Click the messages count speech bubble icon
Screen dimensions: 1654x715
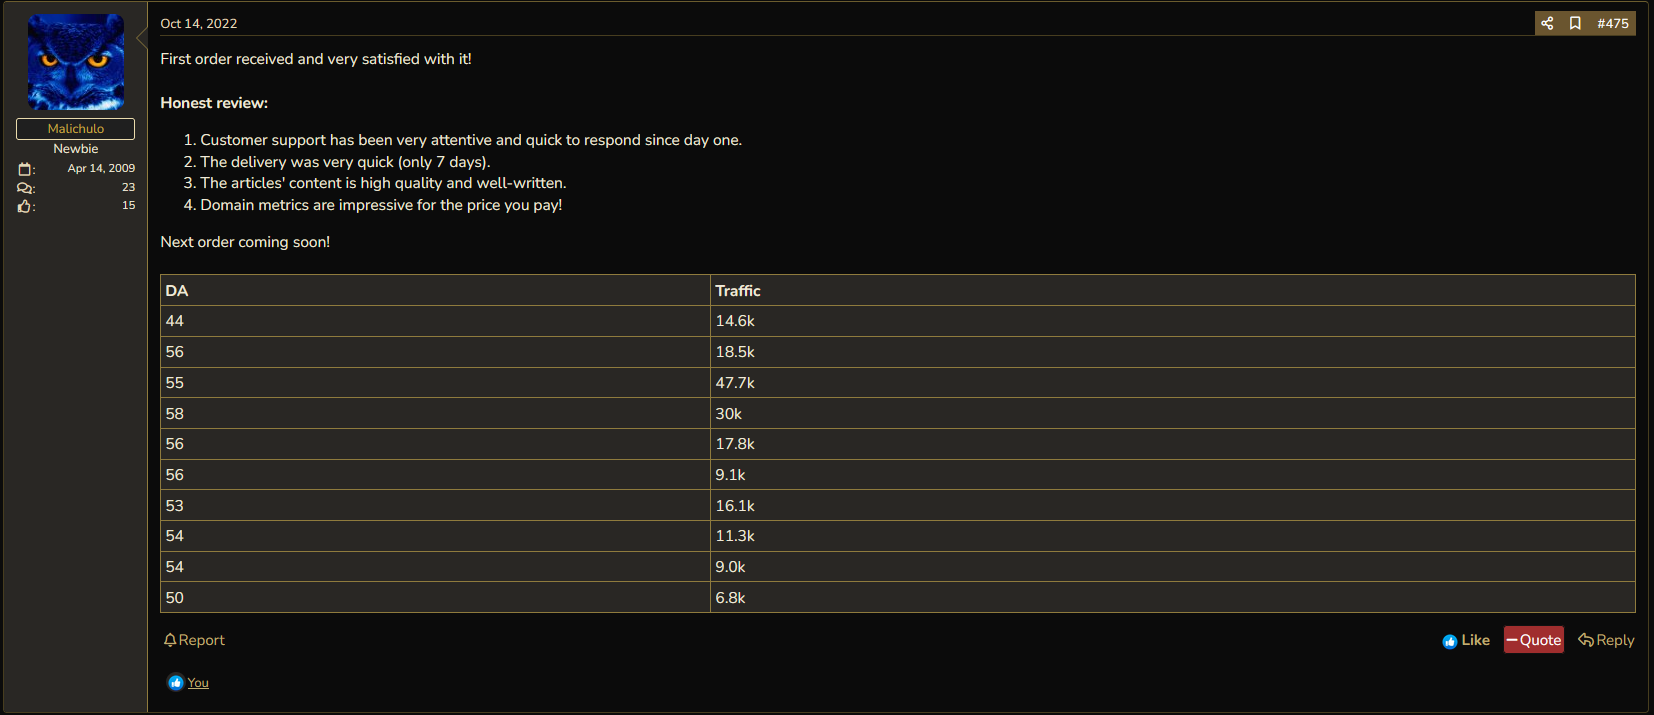tap(26, 188)
